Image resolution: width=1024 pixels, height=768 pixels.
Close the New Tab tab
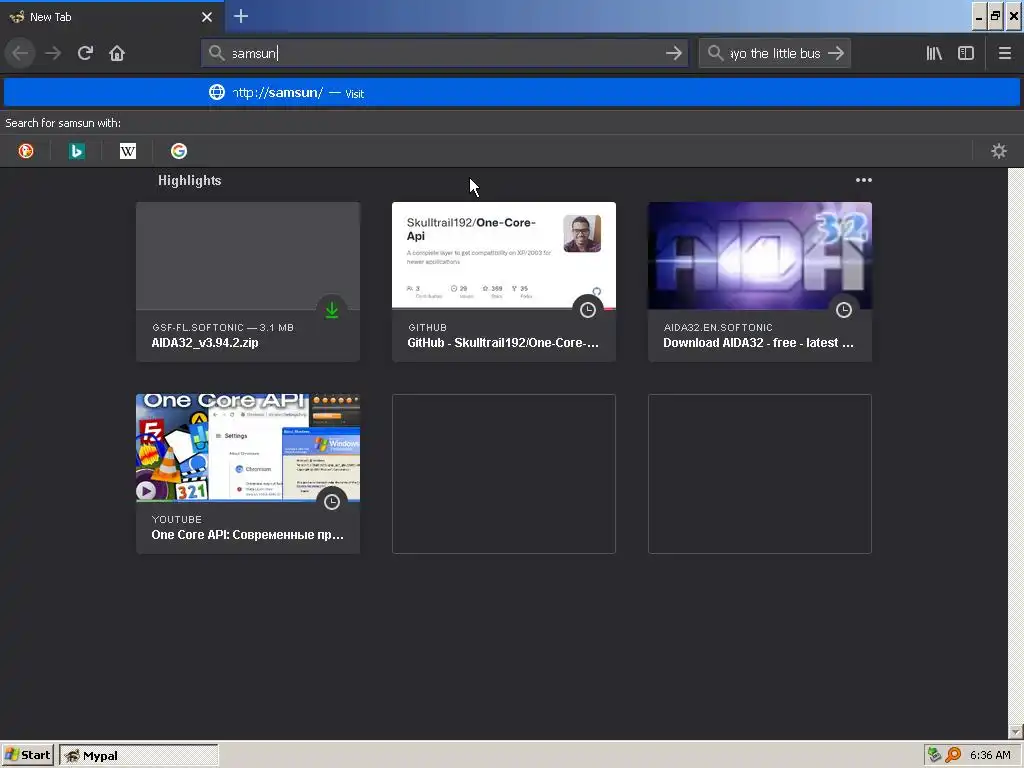(207, 17)
